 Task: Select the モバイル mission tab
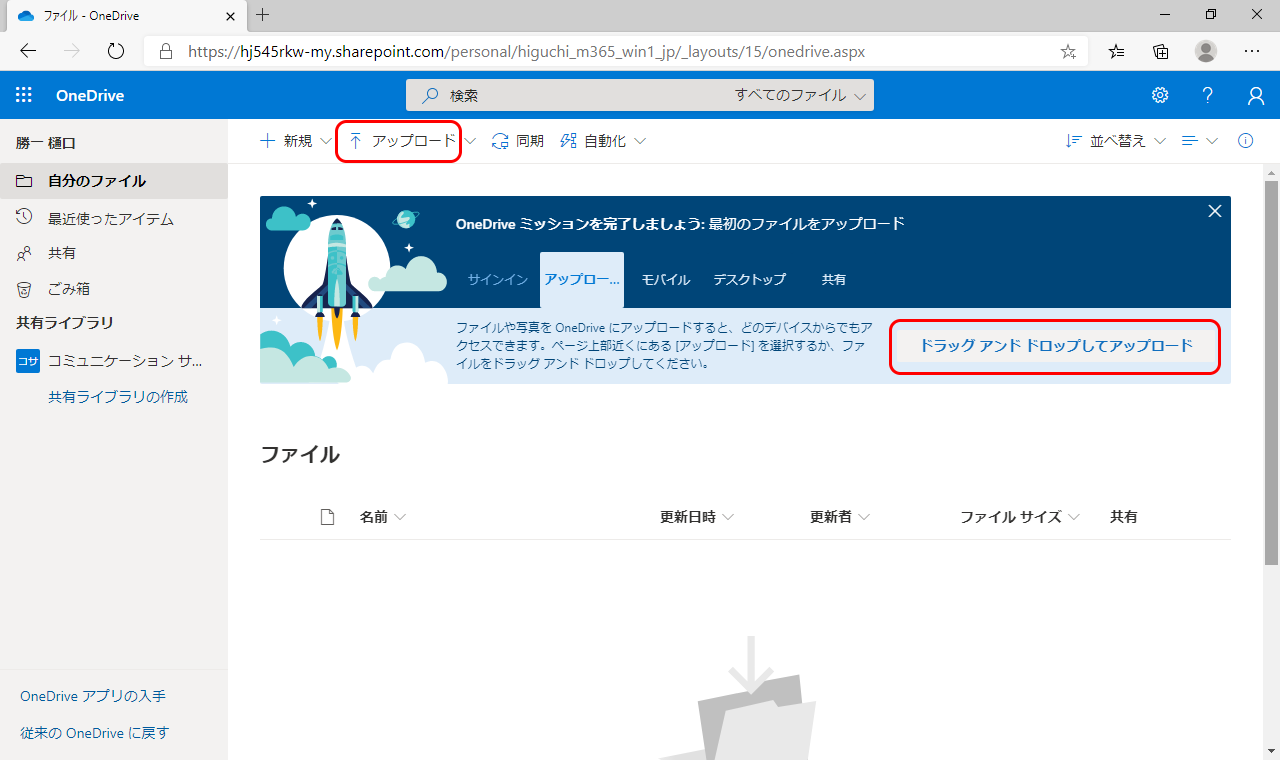tap(666, 280)
